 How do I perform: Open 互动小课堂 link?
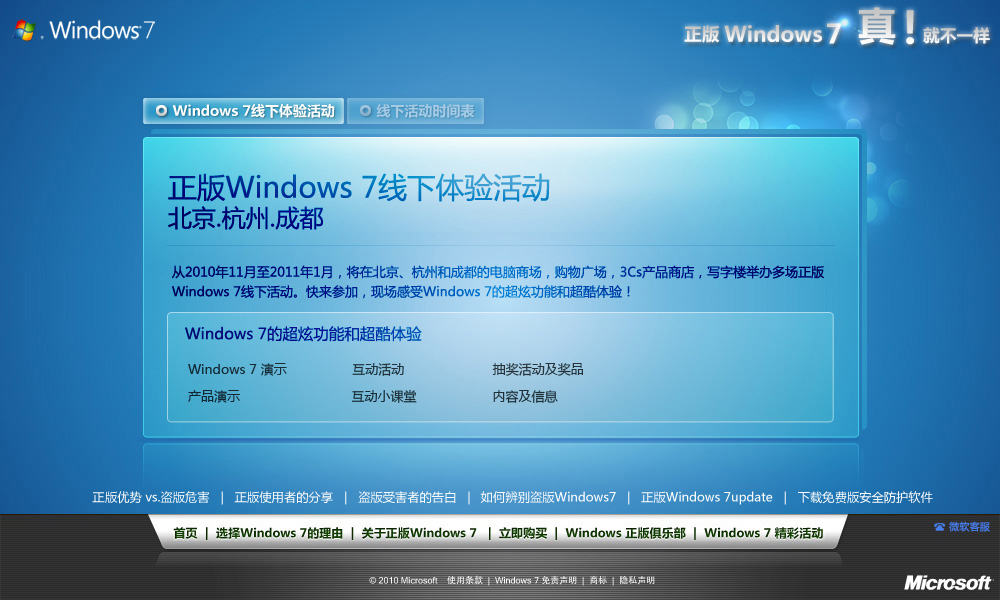384,397
